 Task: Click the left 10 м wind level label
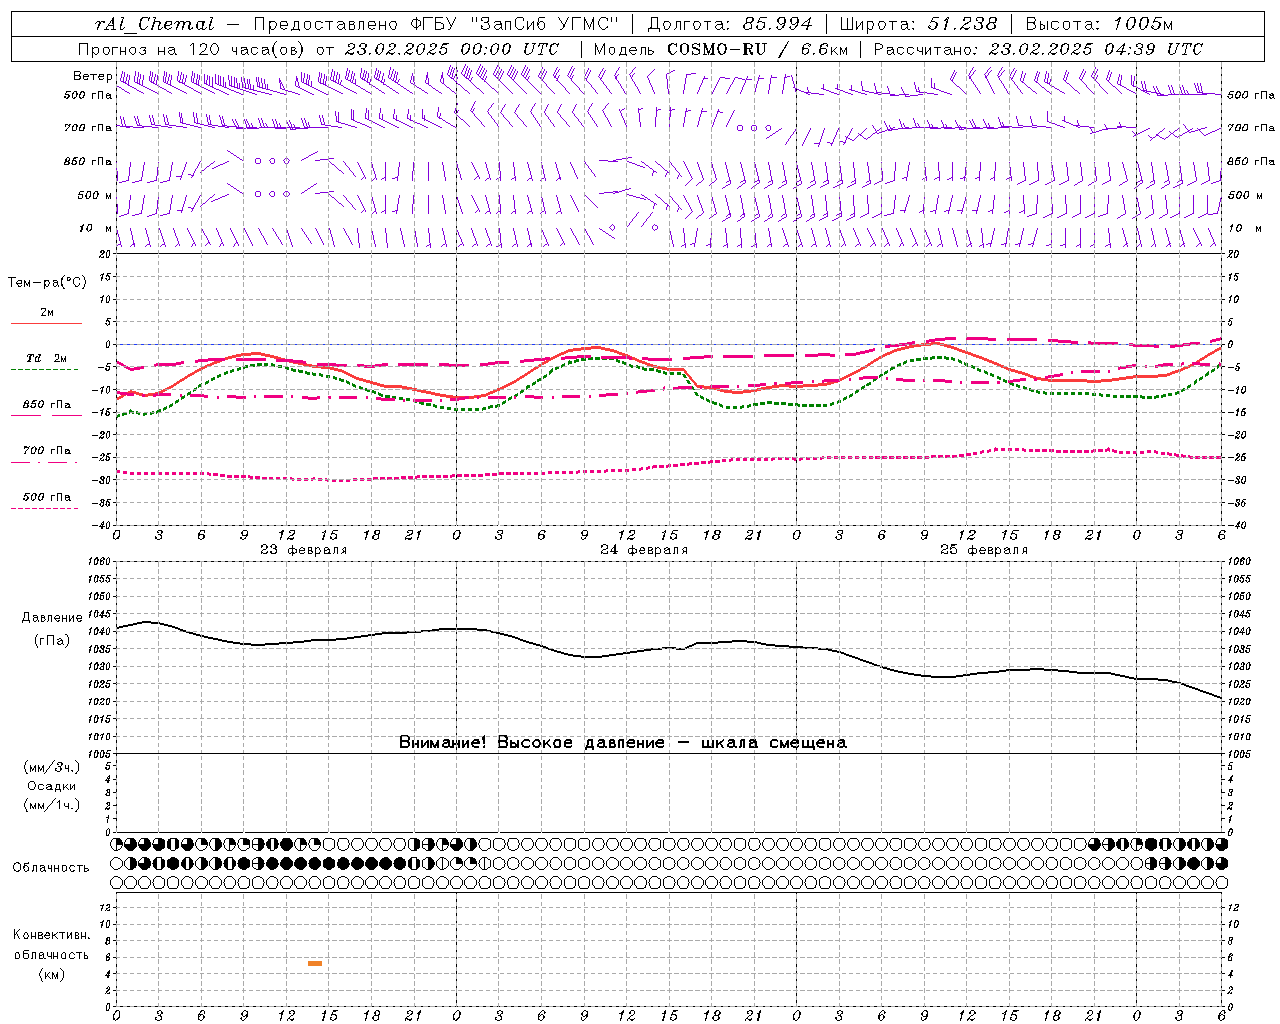[96, 228]
